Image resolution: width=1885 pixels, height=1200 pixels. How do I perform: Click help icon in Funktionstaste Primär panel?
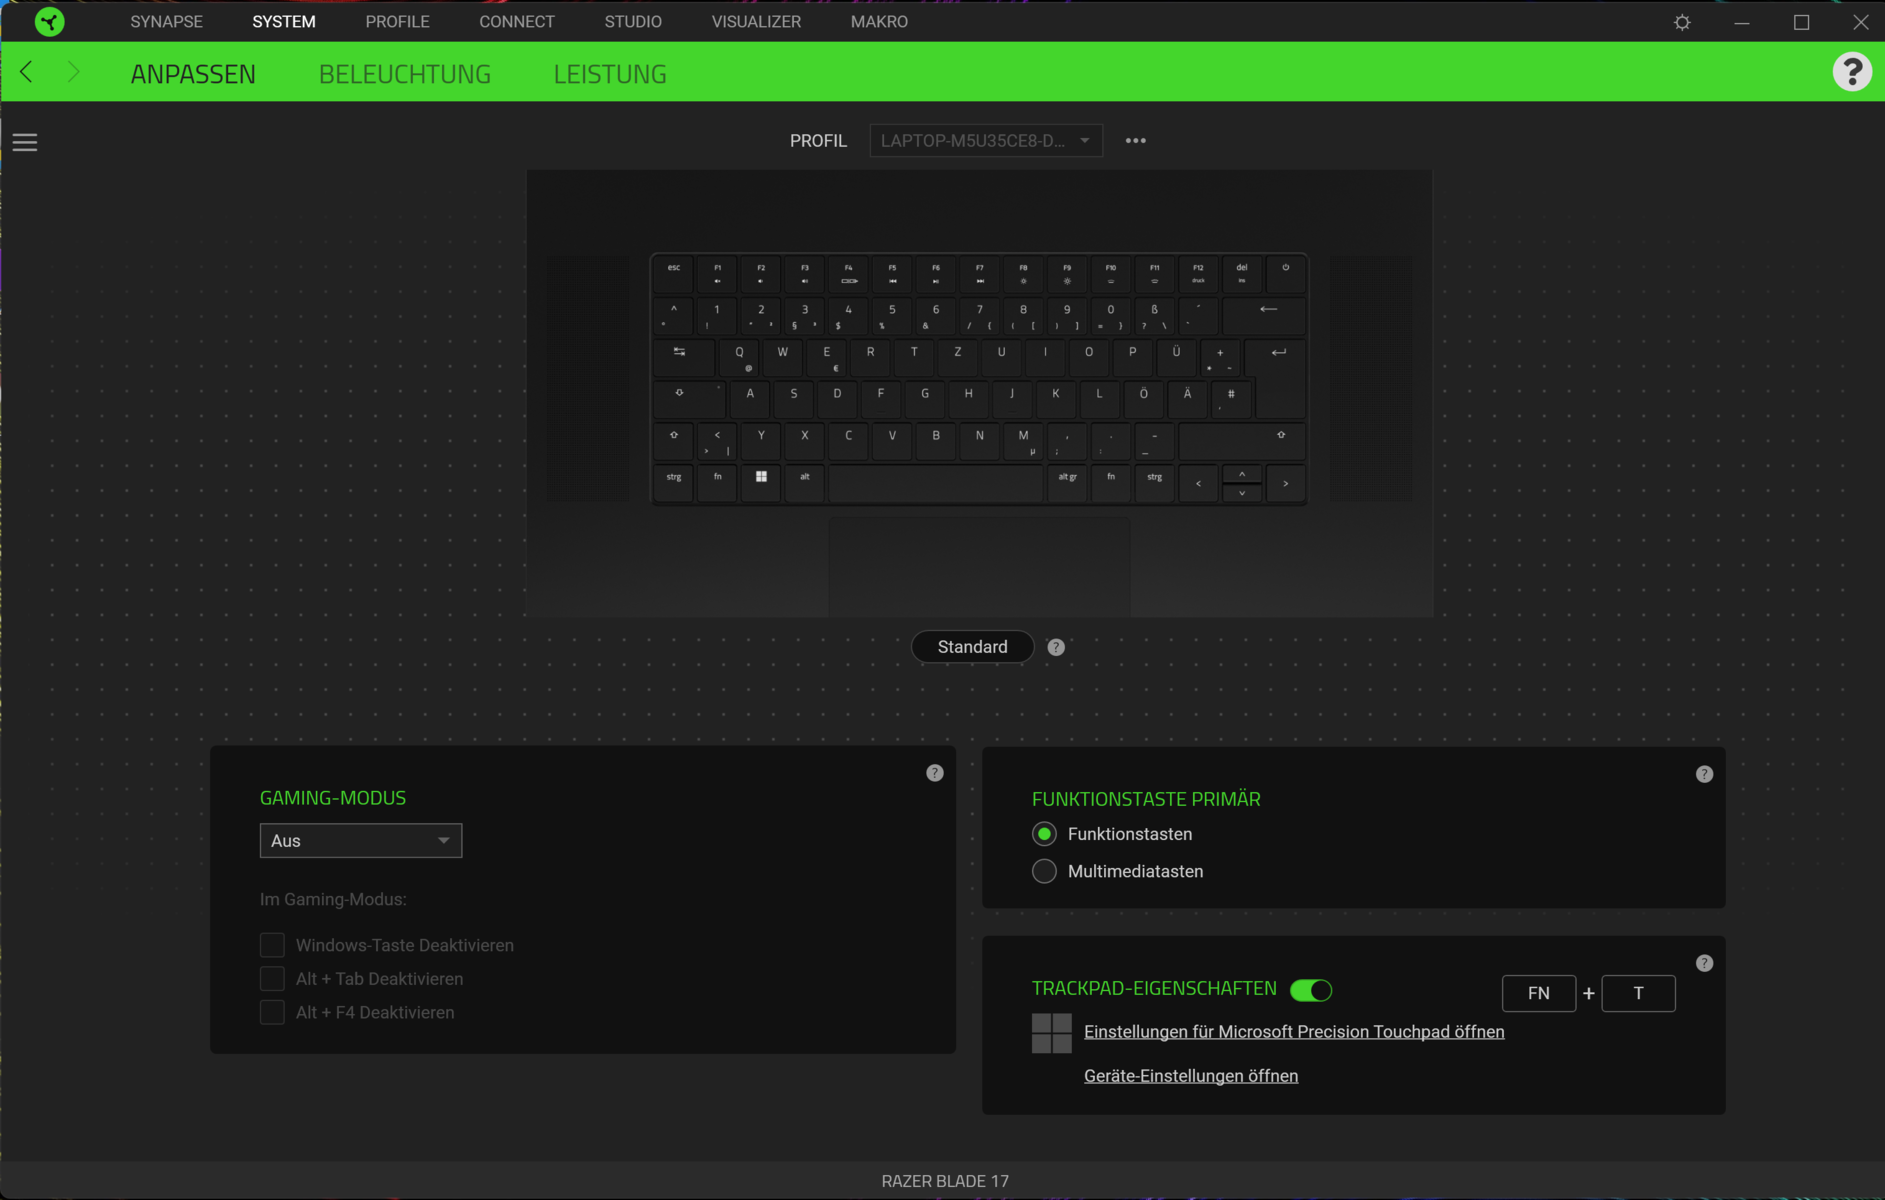(x=1704, y=774)
